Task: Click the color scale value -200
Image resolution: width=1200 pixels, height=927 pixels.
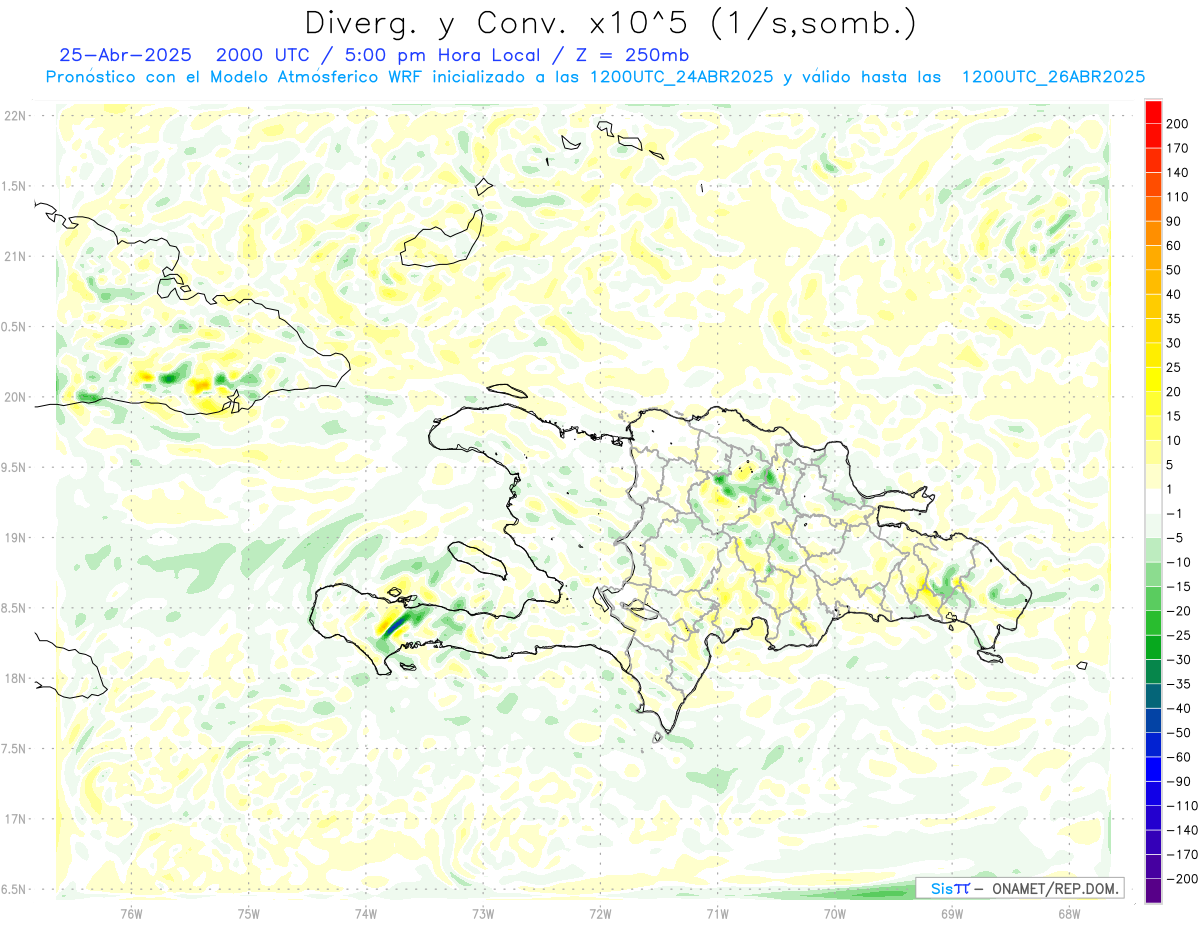Action: pos(1184,879)
